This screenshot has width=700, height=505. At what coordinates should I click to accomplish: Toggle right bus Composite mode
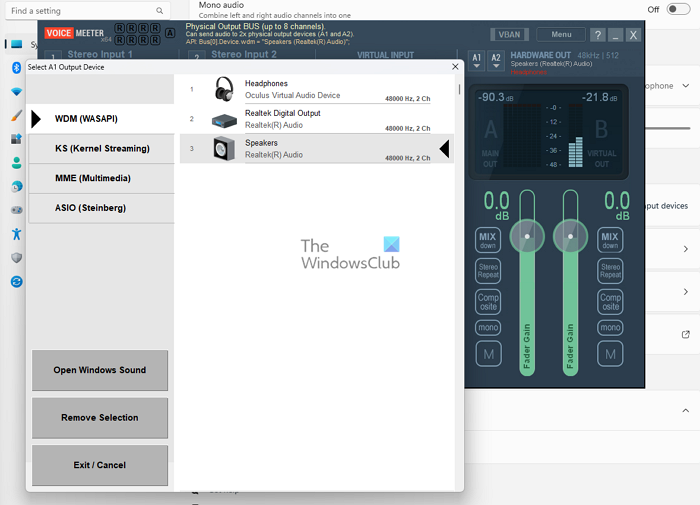[x=610, y=301]
